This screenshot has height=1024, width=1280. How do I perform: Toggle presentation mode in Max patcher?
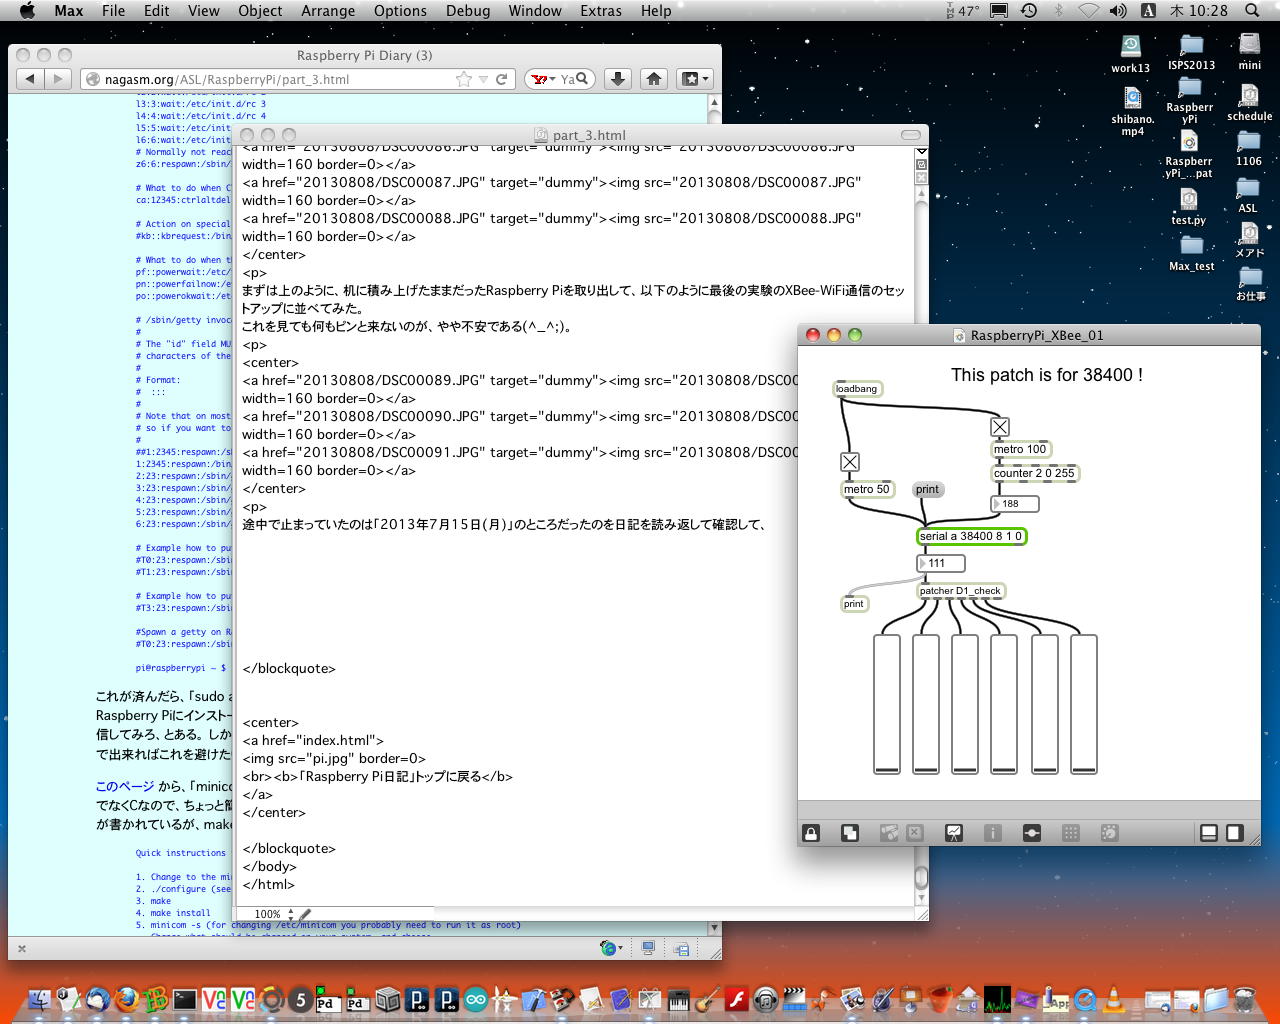click(954, 833)
